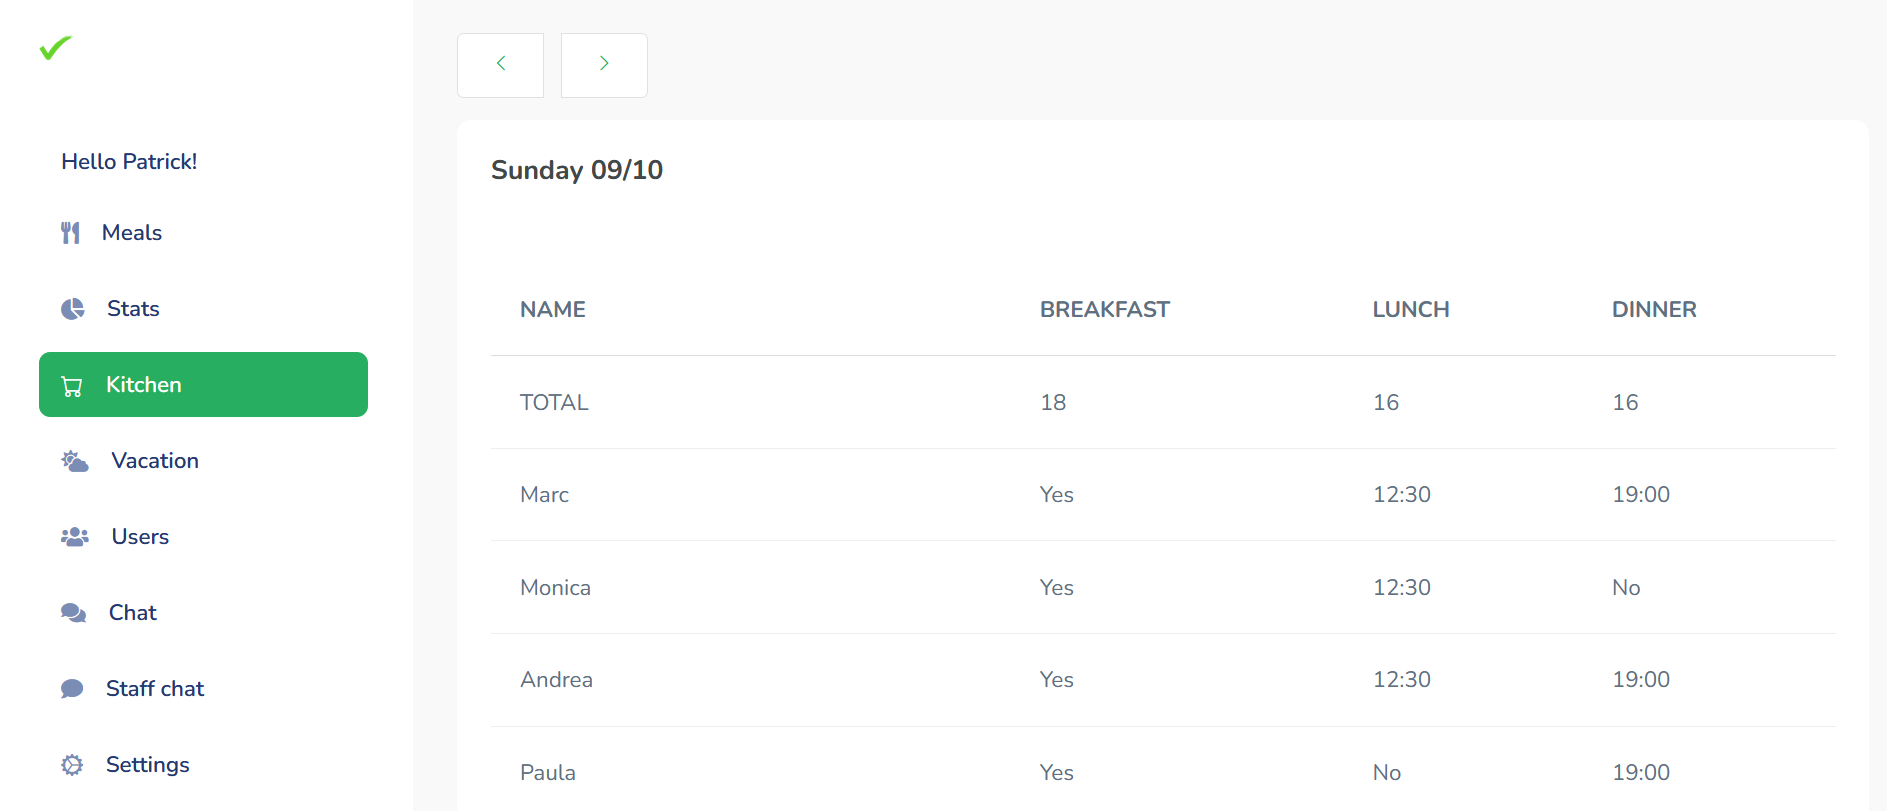
Task: Click the Stats pie chart icon
Action: (x=73, y=309)
